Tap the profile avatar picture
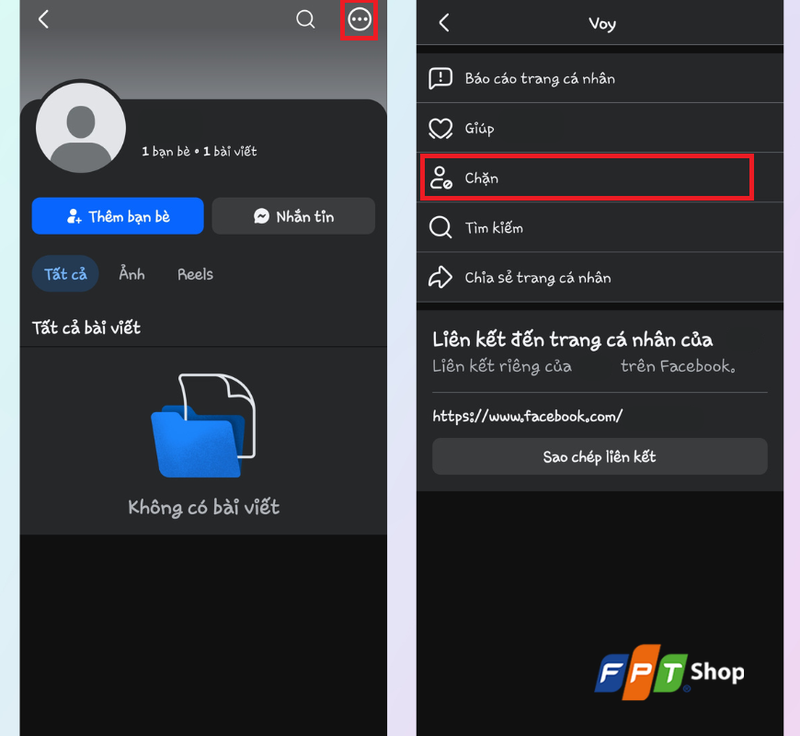Image resolution: width=800 pixels, height=736 pixels. [x=81, y=128]
